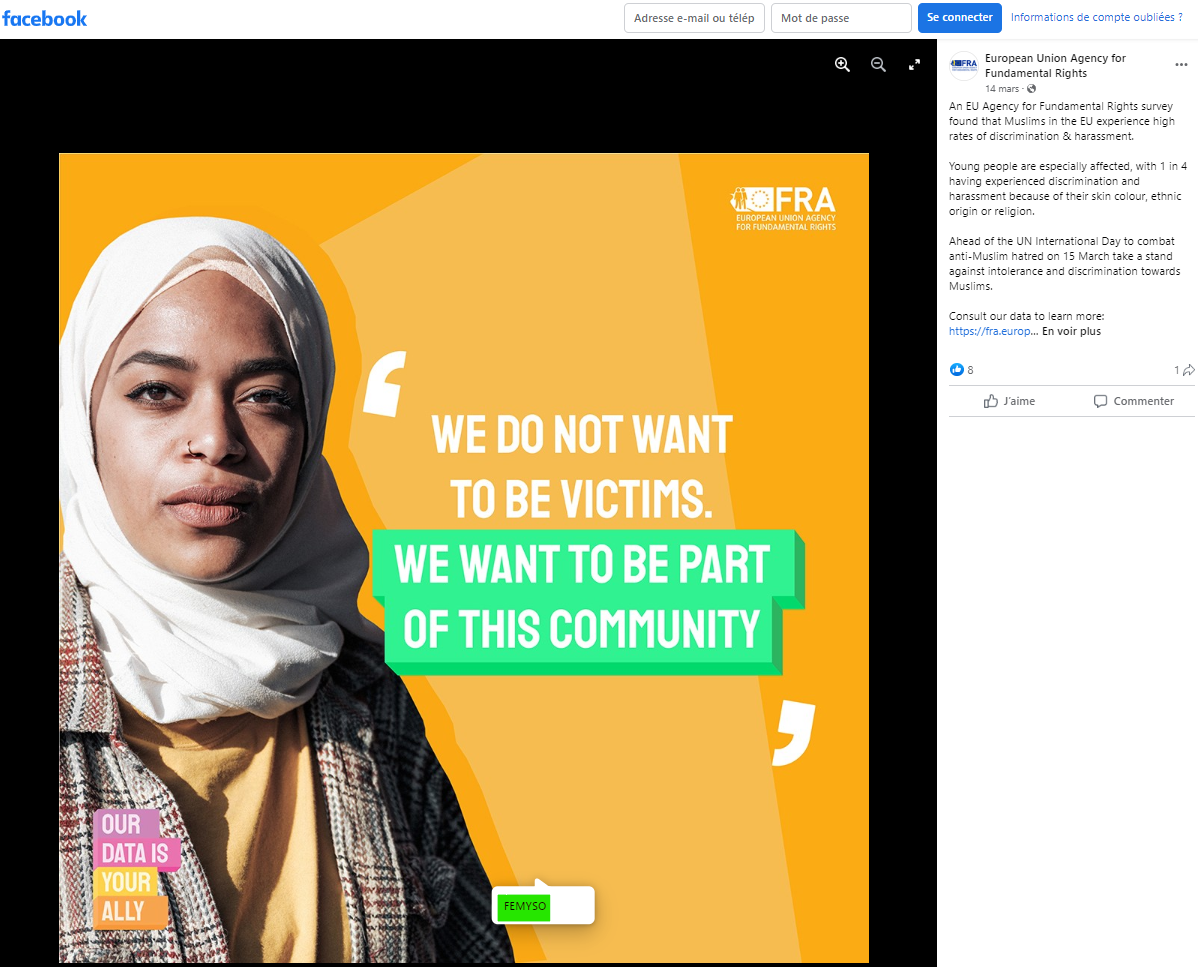Select the paragraph starting 'Ahead of the UN International Day'
The image size is (1198, 967).
coord(1064,264)
